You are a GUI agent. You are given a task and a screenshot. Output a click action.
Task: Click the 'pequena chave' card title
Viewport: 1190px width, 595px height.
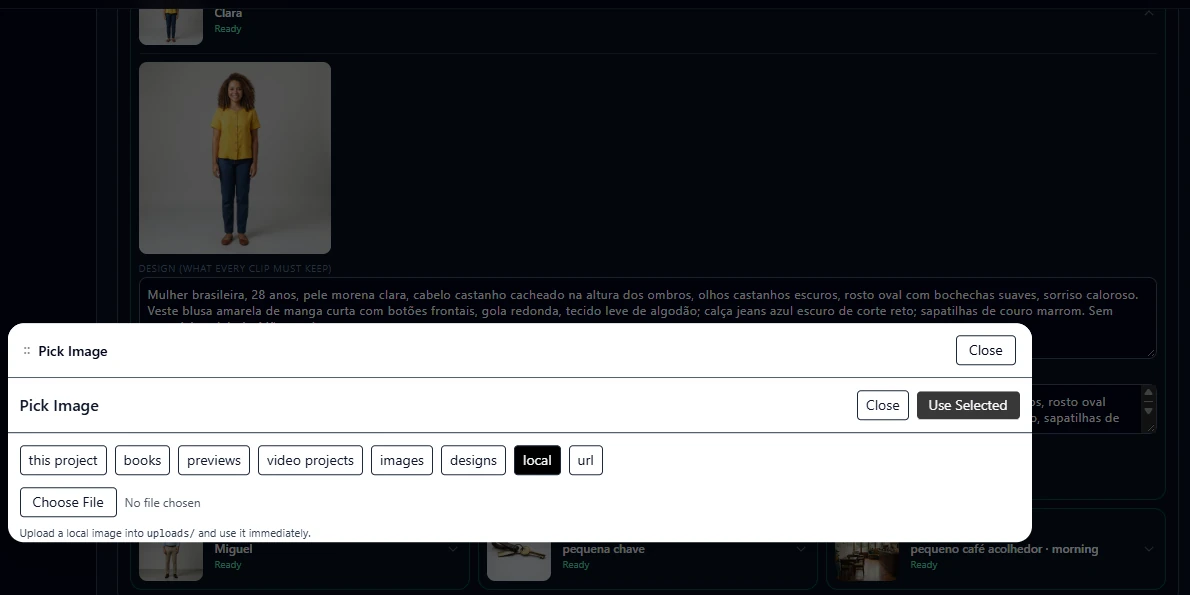[x=603, y=549]
